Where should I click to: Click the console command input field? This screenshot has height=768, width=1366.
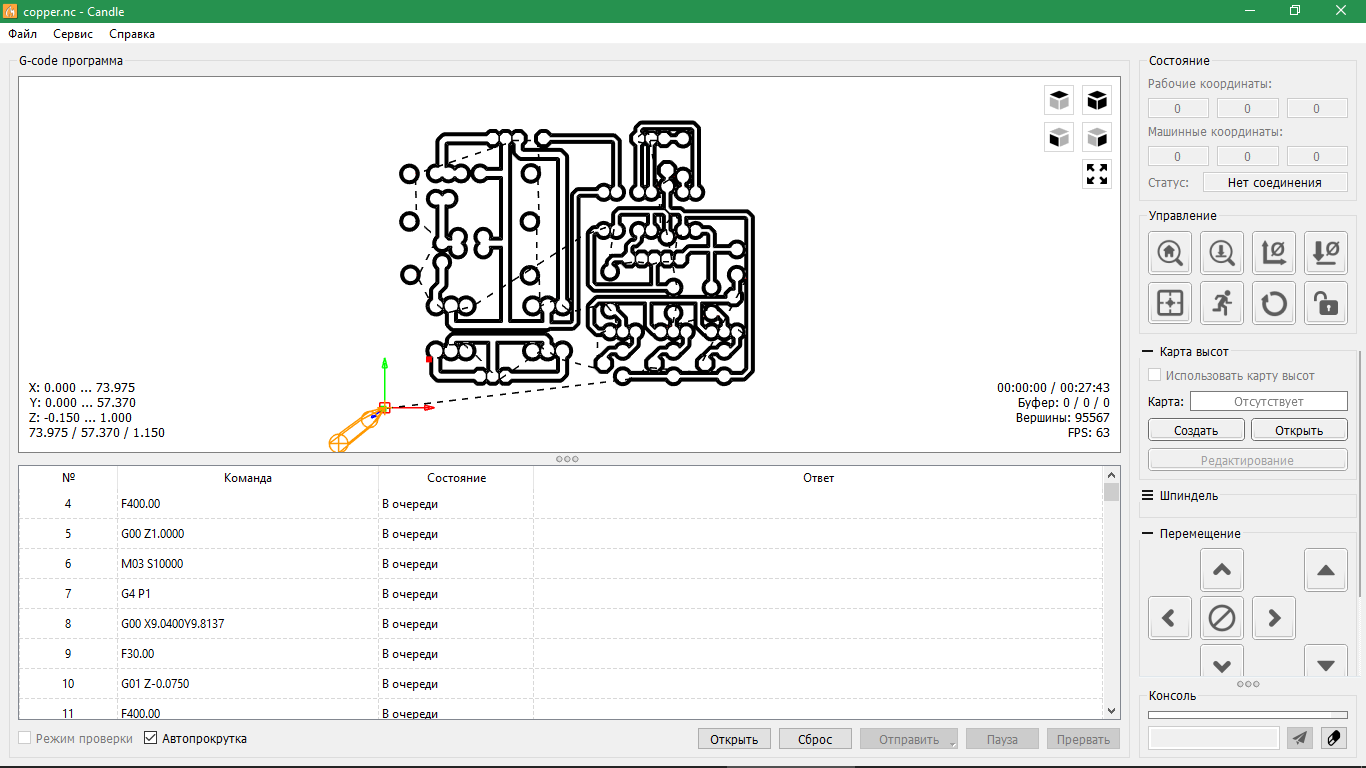coord(1214,738)
